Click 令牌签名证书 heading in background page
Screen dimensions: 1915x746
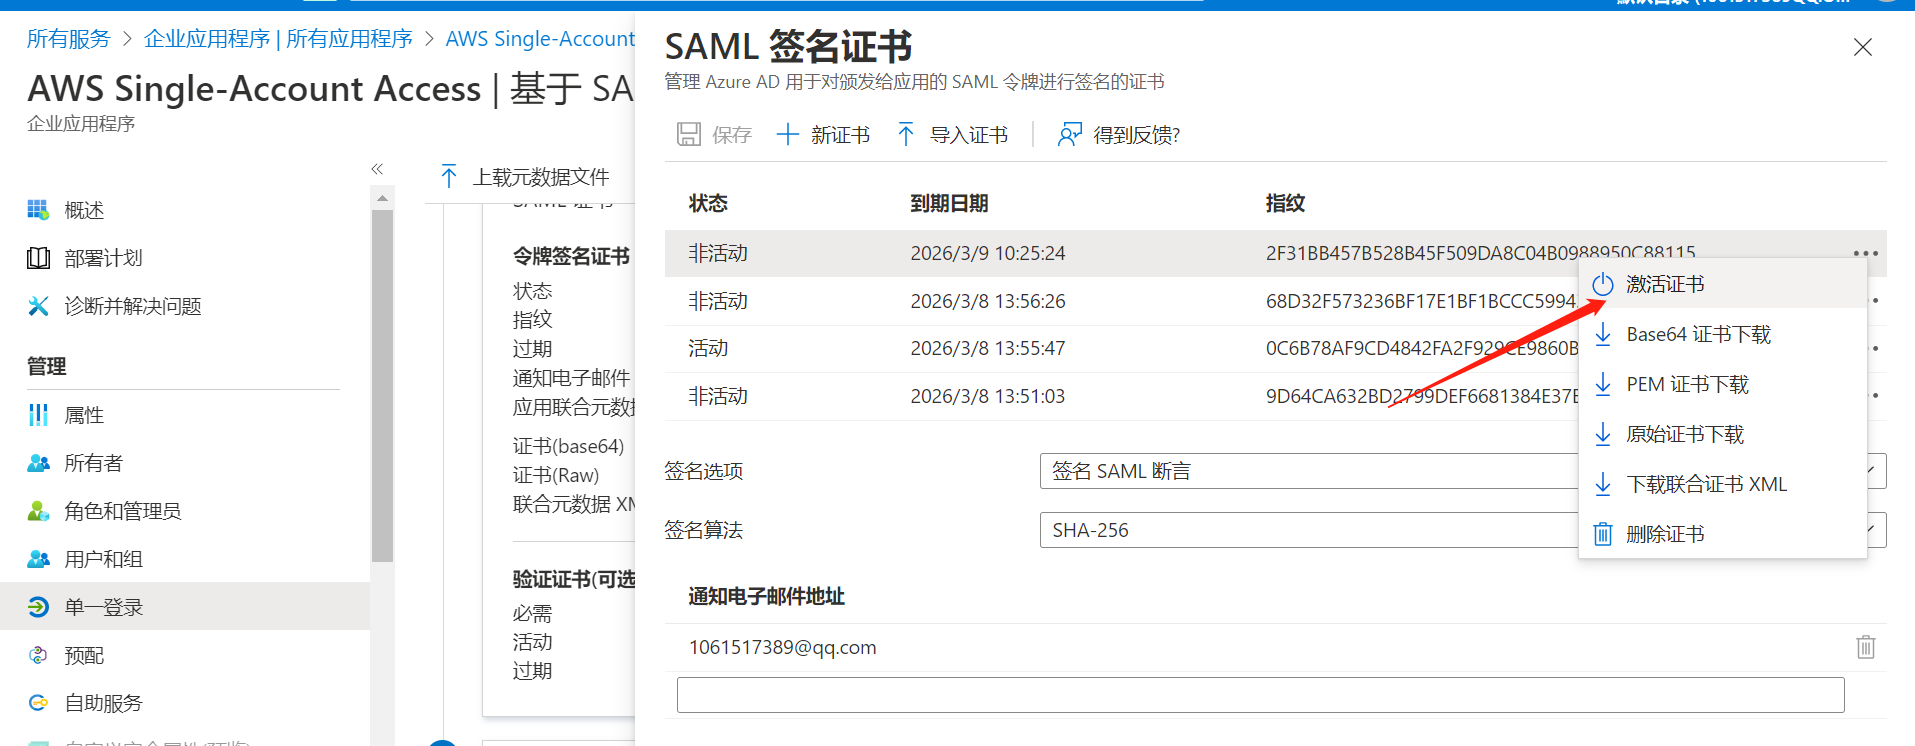[x=571, y=256]
